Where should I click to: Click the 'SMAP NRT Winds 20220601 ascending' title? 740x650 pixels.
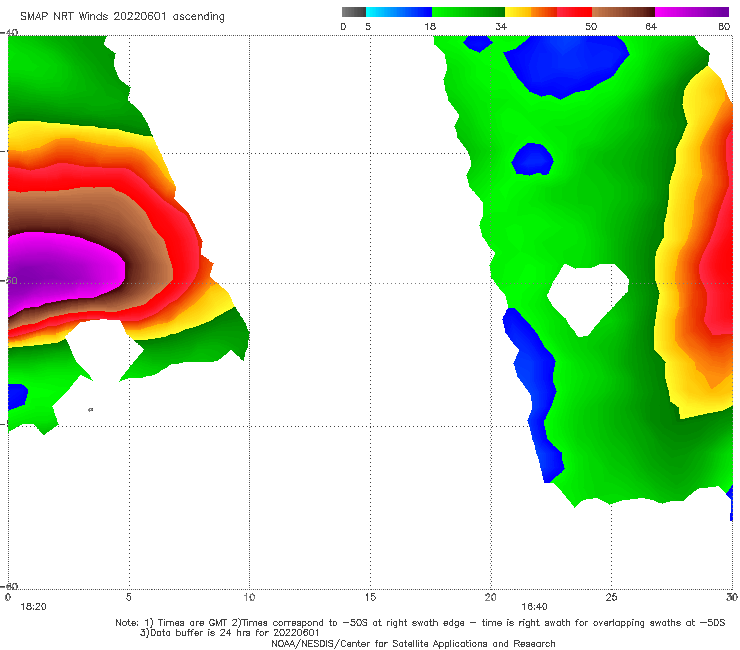point(122,16)
